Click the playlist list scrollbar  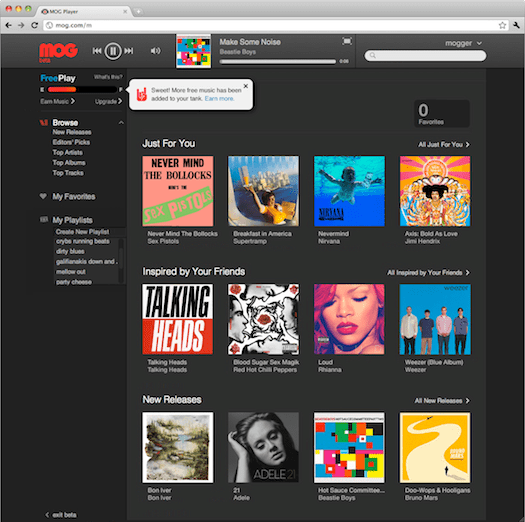[x=121, y=259]
